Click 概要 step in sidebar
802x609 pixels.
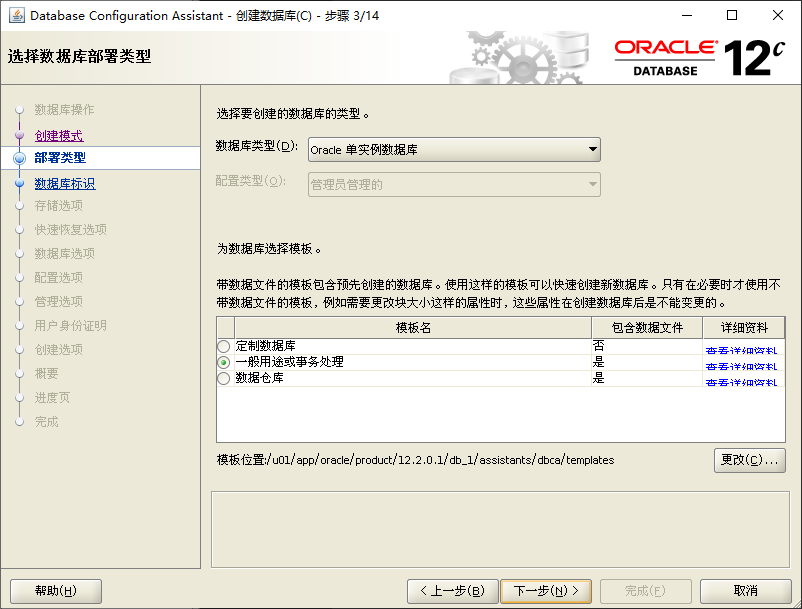(47, 374)
